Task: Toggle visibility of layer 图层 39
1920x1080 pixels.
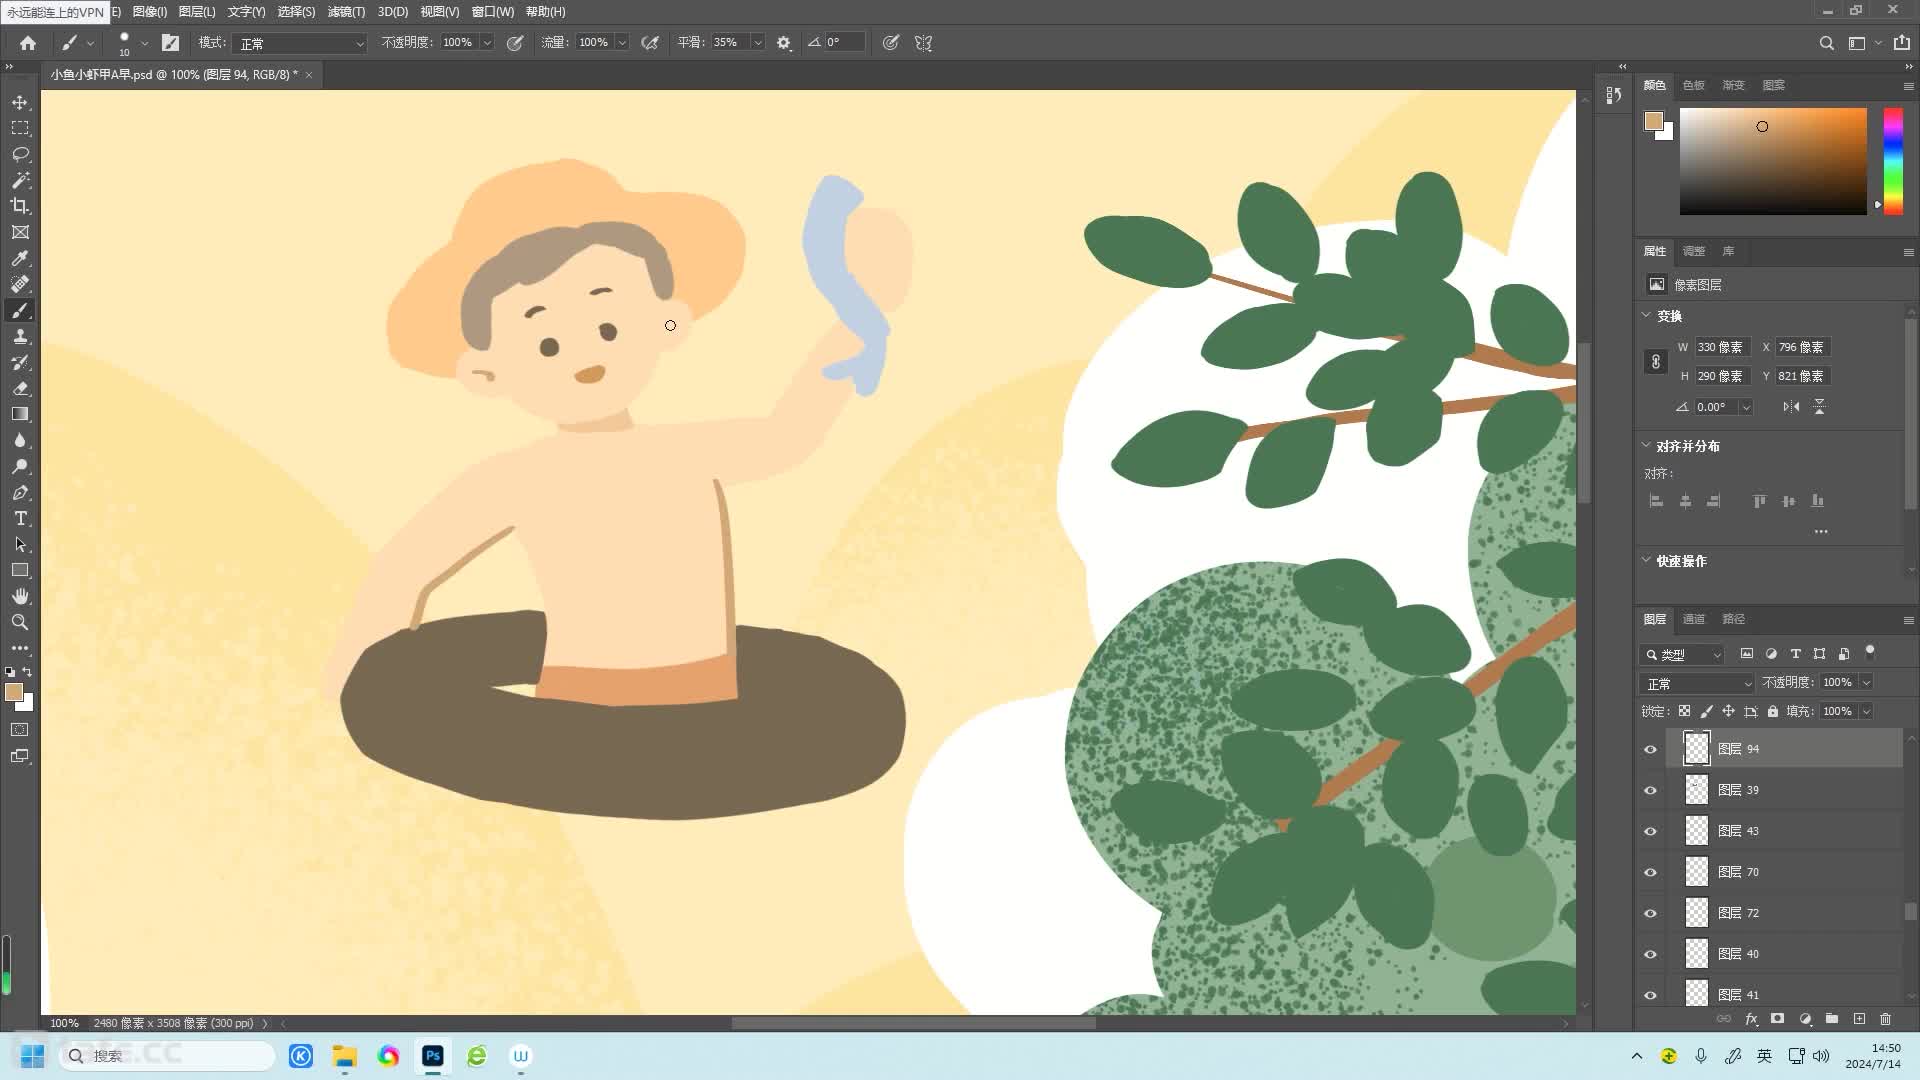Action: click(x=1651, y=790)
